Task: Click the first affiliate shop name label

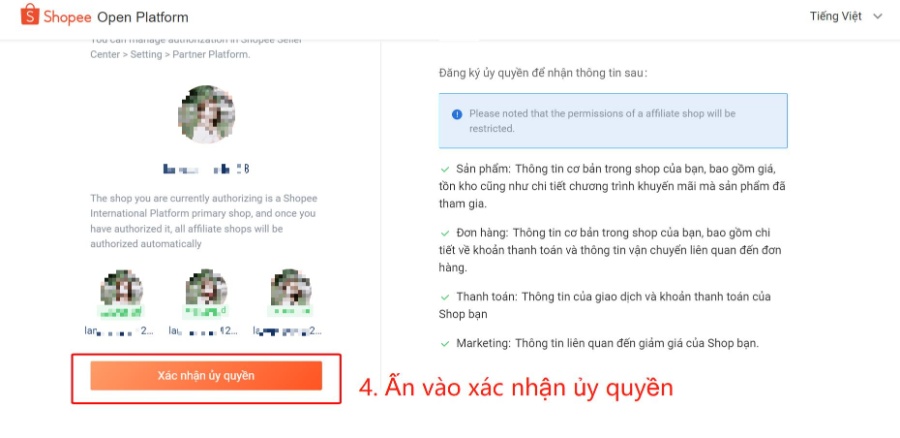Action: point(119,331)
